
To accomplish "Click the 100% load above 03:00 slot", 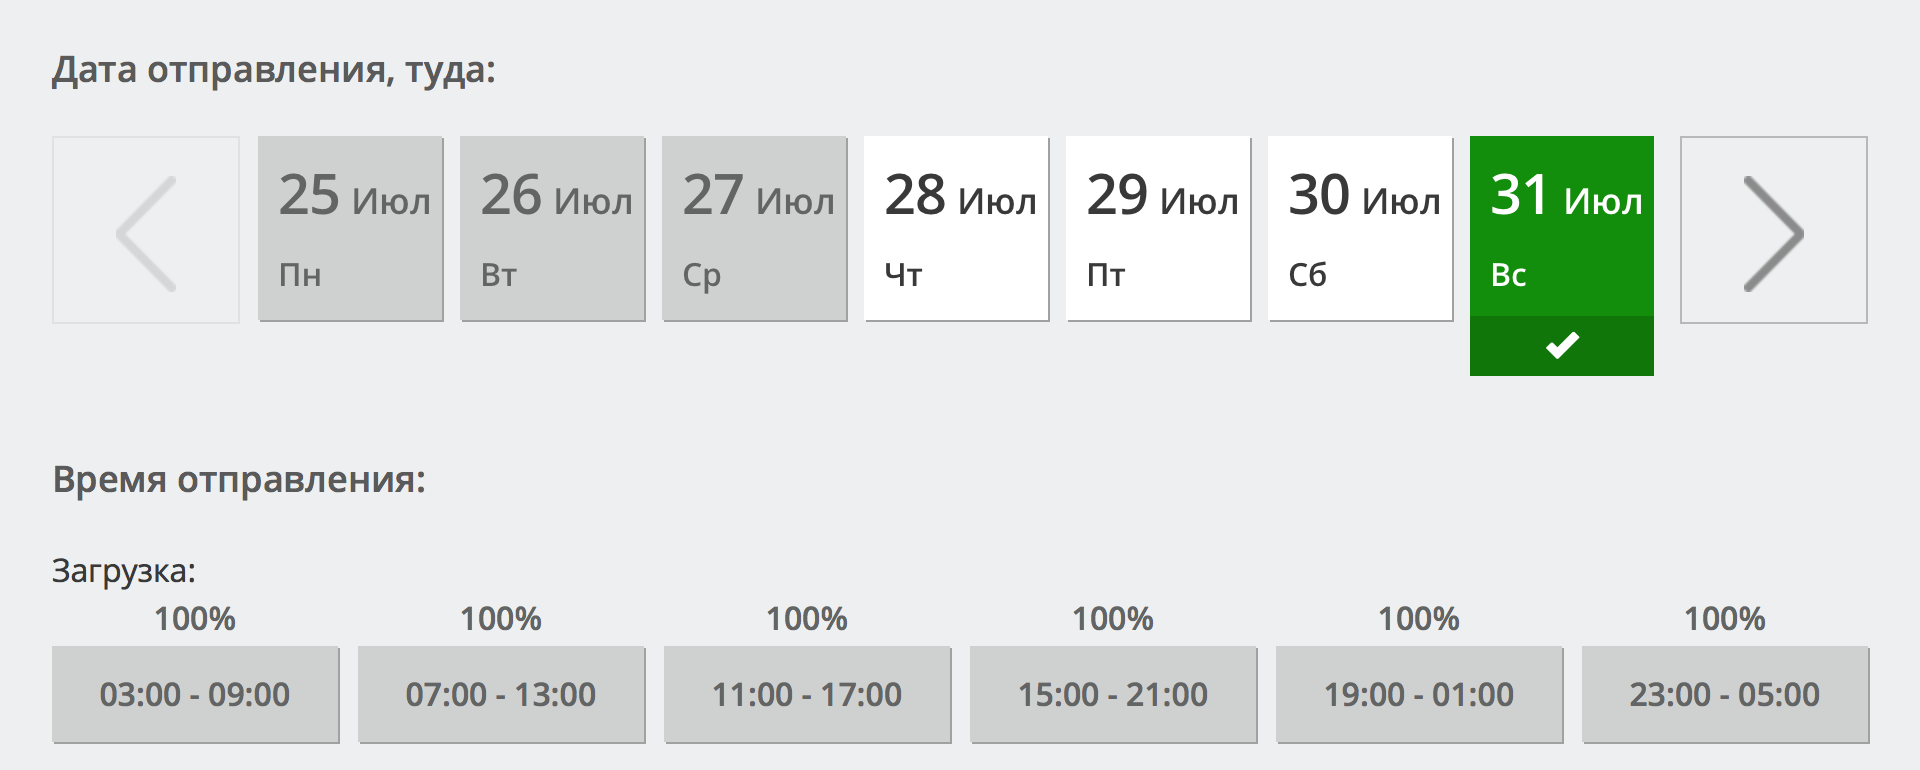I will tap(195, 619).
